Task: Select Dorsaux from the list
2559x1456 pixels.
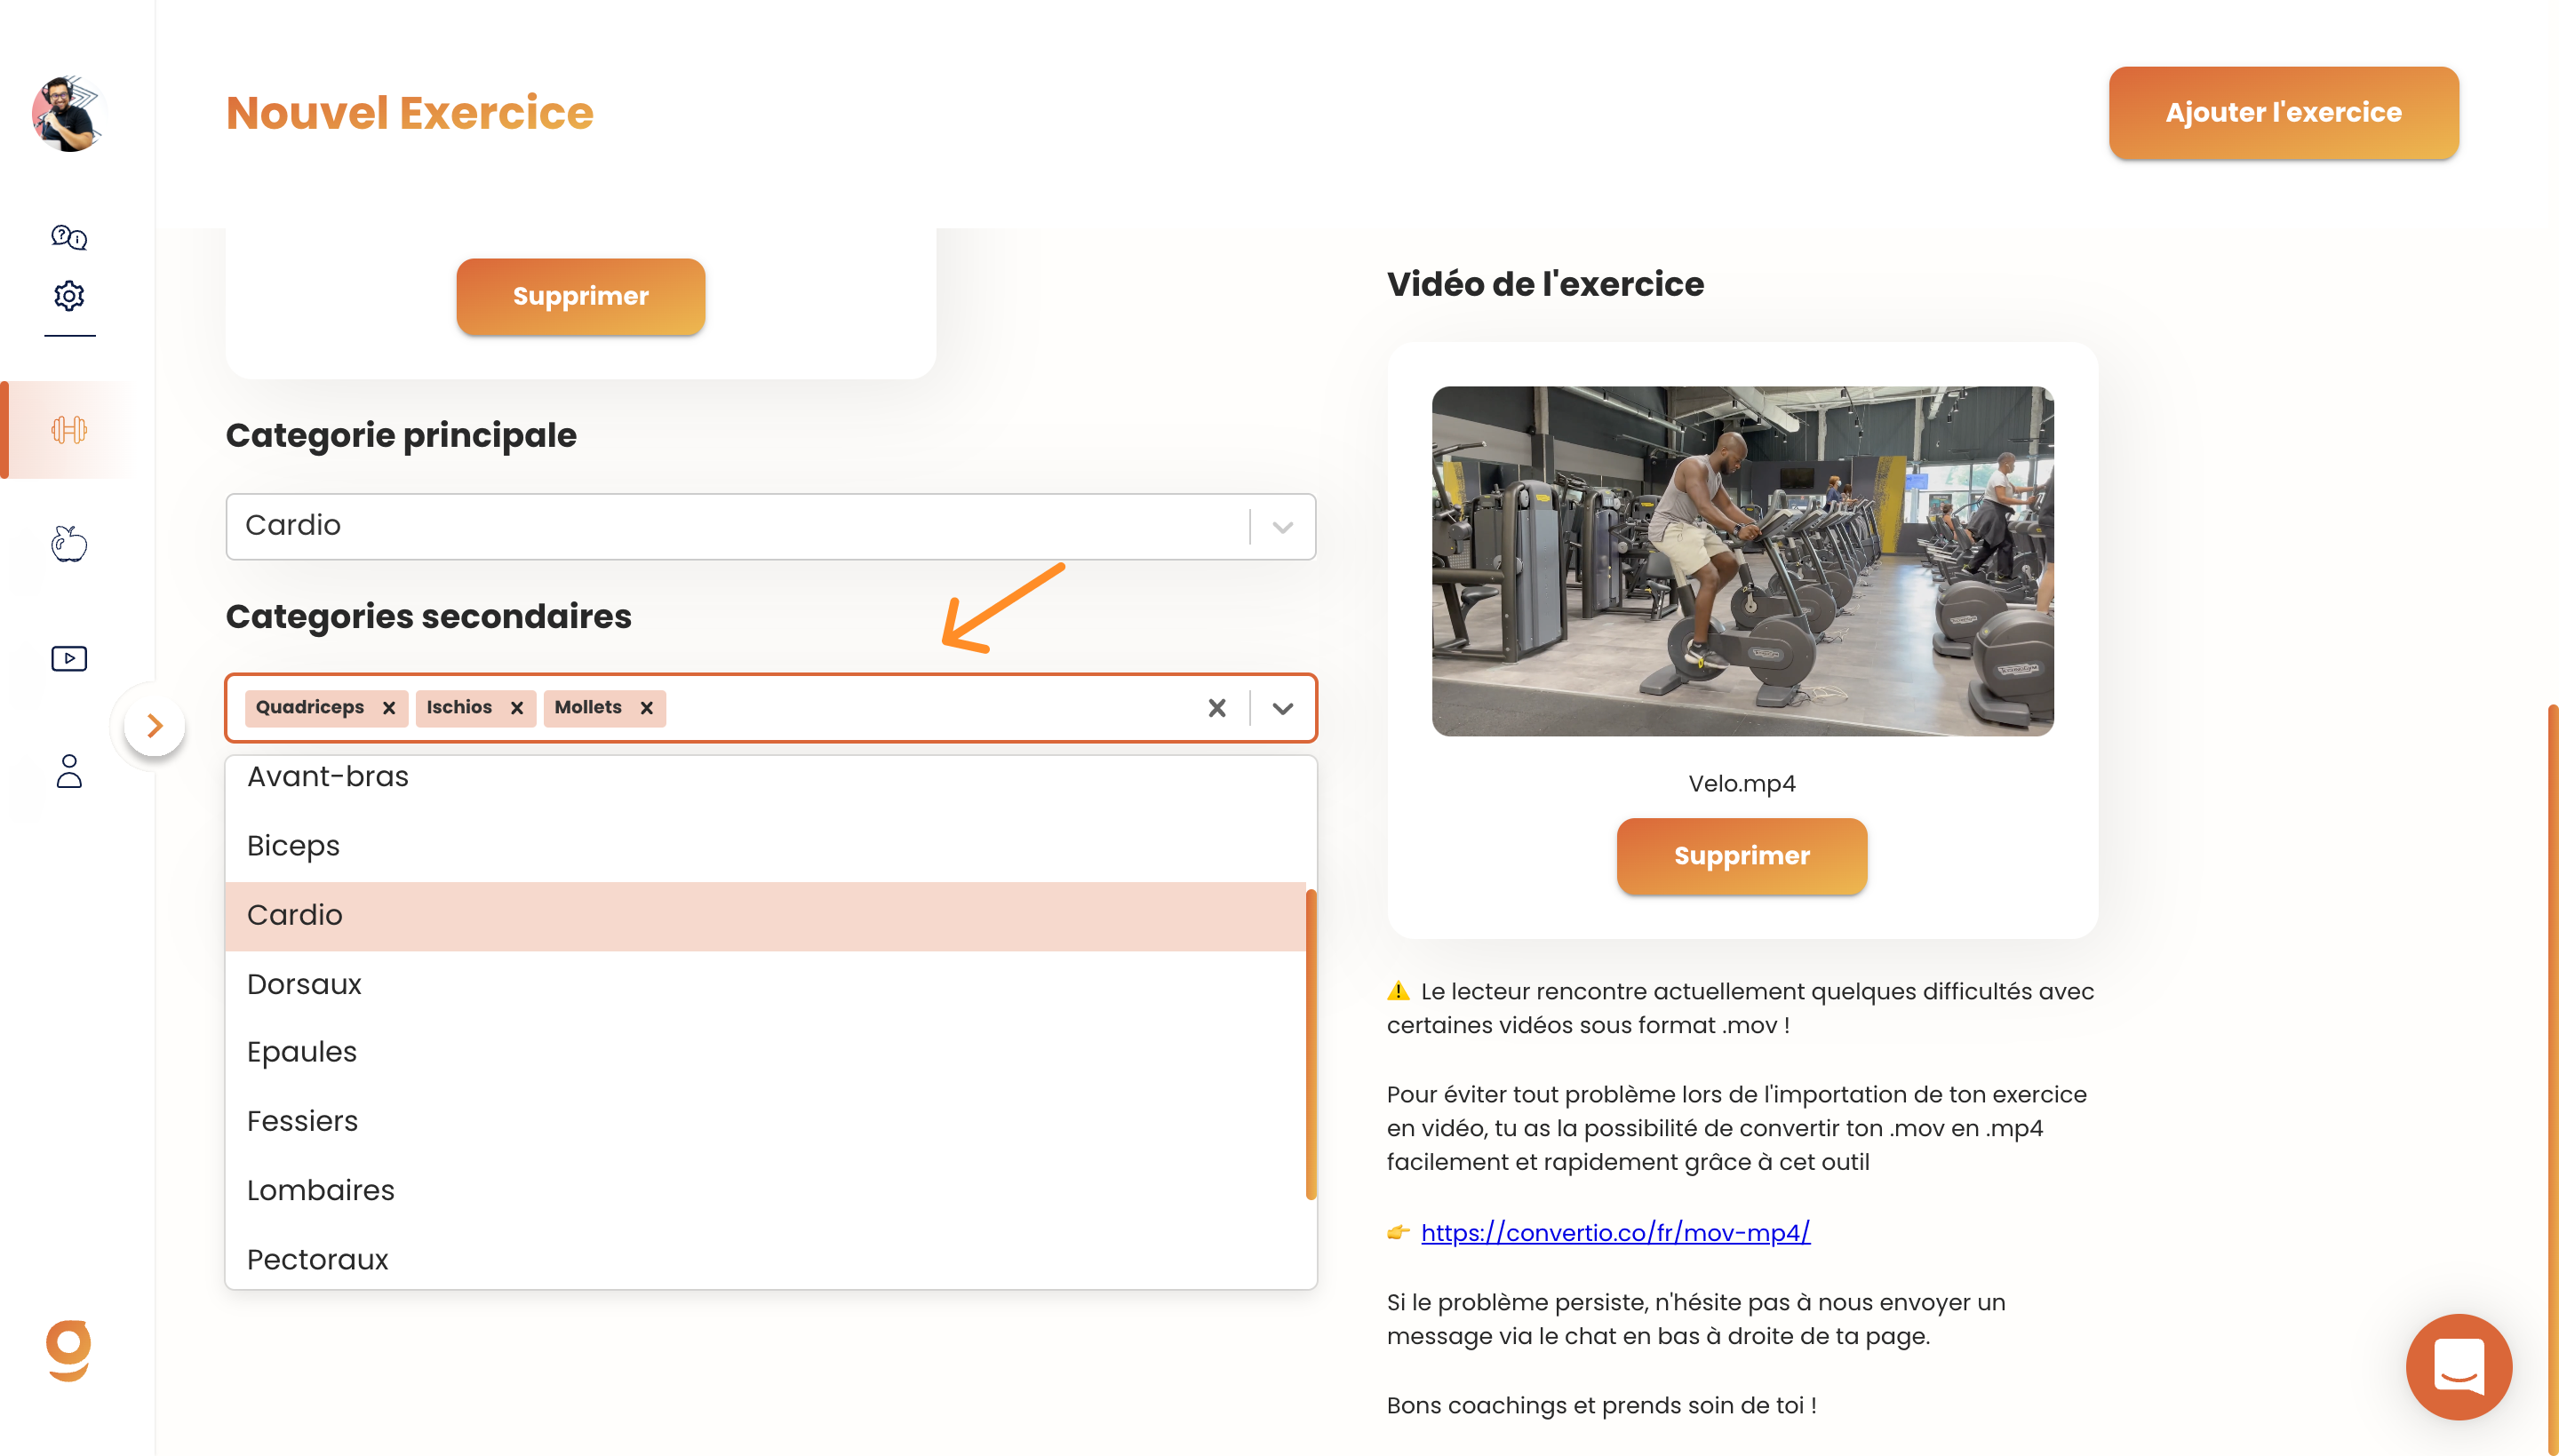Action: click(765, 985)
